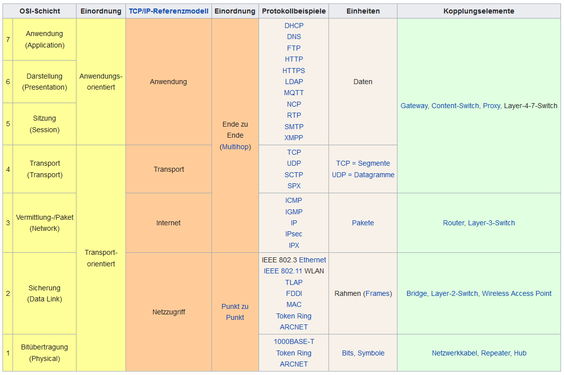Click the XMPP link
The height and width of the screenshot is (375, 564).
click(x=294, y=138)
